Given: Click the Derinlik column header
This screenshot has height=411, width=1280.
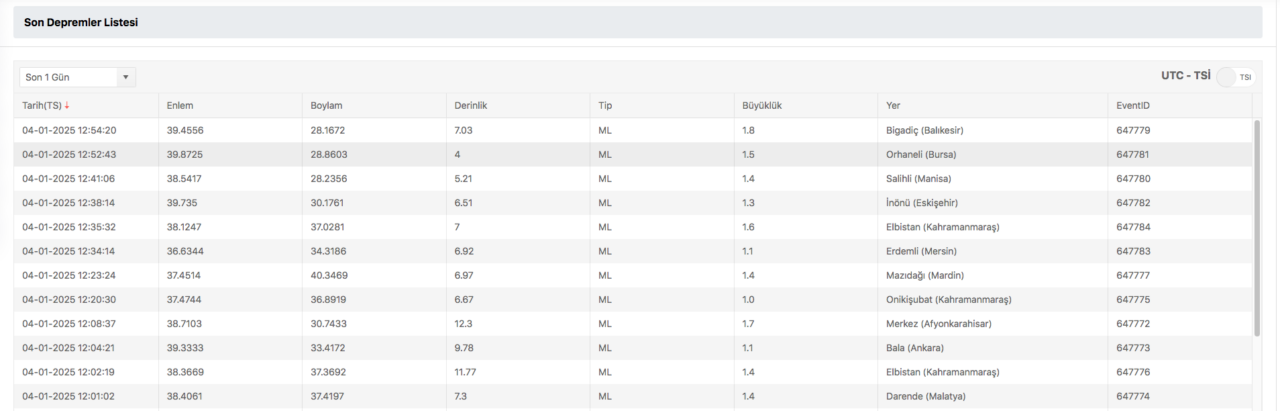Looking at the screenshot, I should click(470, 106).
